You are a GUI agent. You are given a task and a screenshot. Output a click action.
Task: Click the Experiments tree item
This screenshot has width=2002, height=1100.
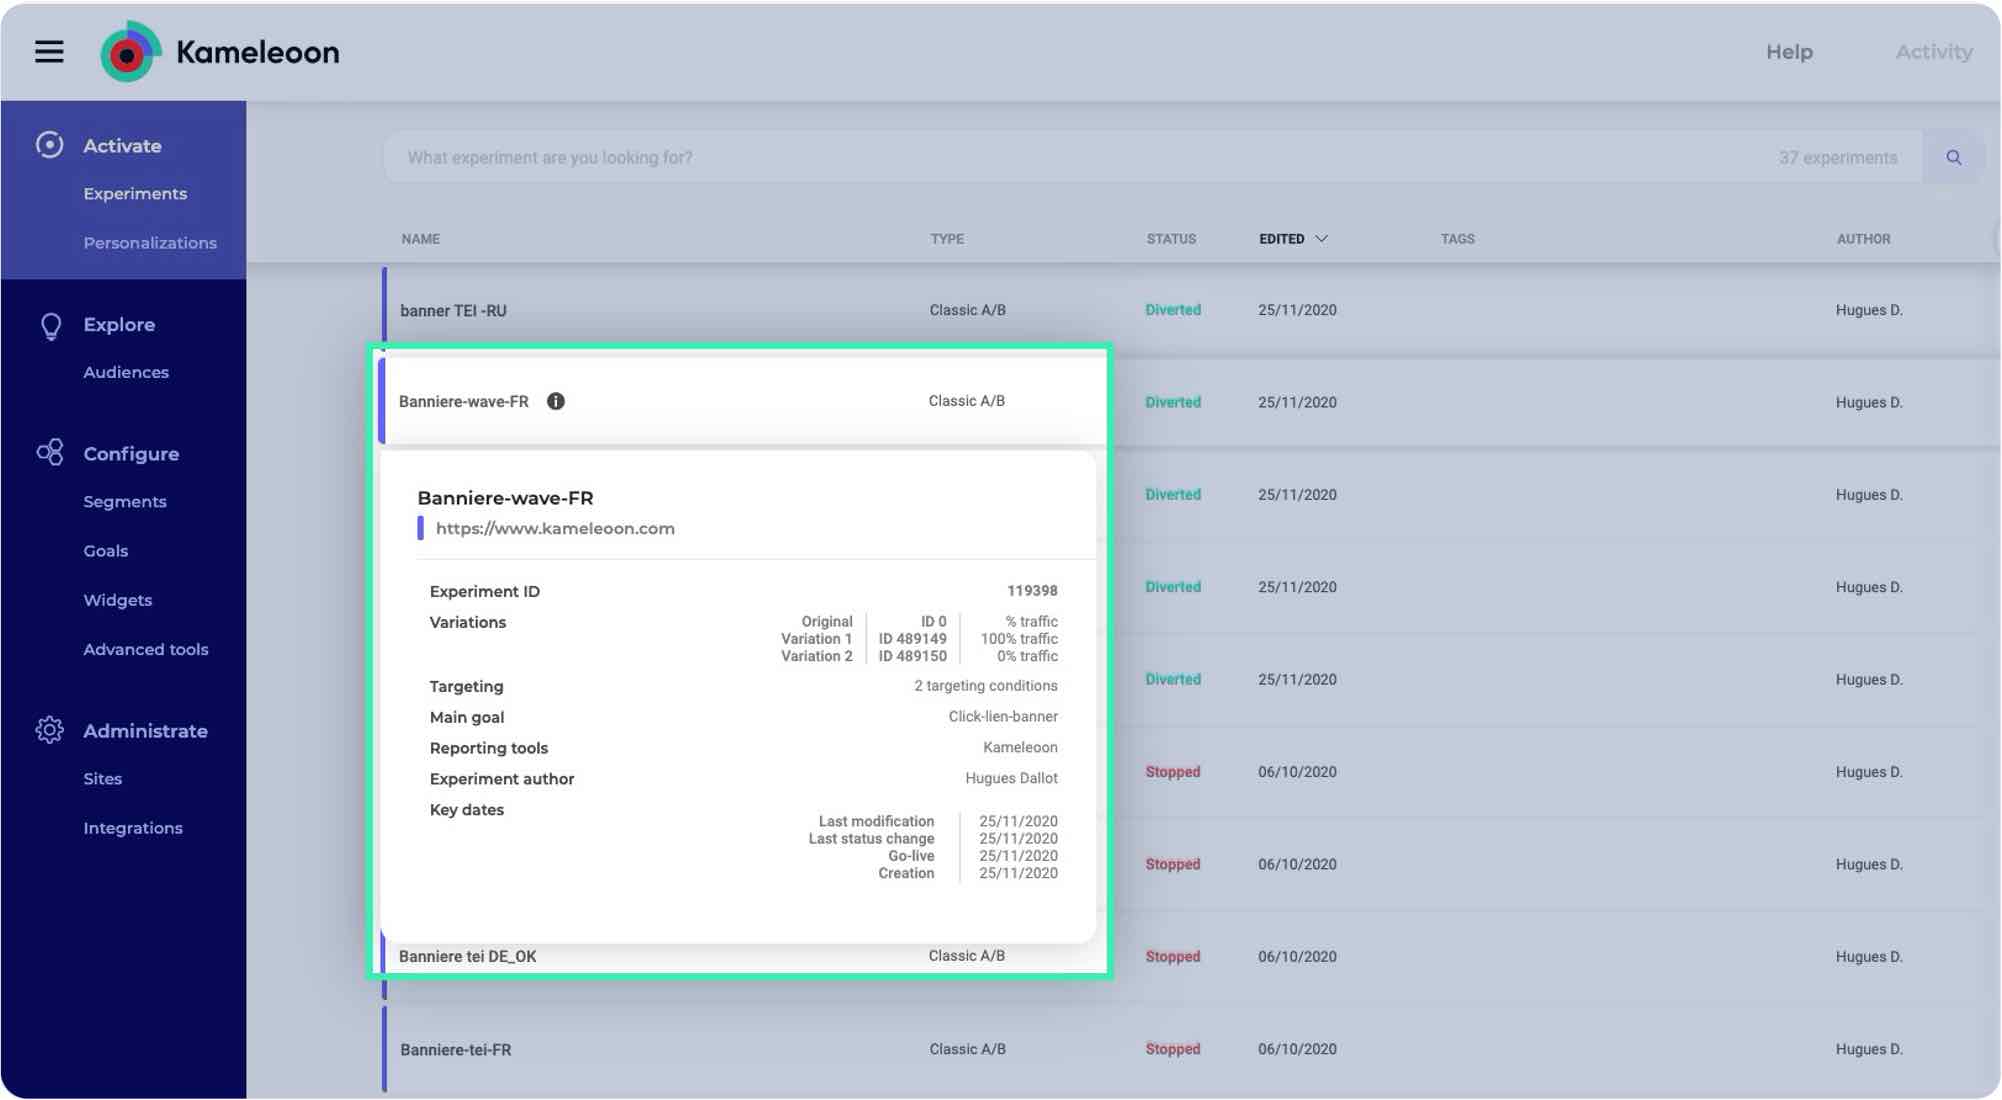tap(135, 194)
